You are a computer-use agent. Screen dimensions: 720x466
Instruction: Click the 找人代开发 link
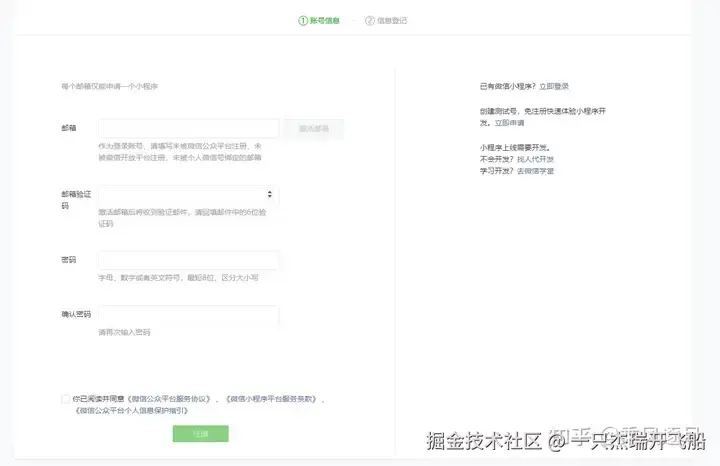tap(535, 159)
